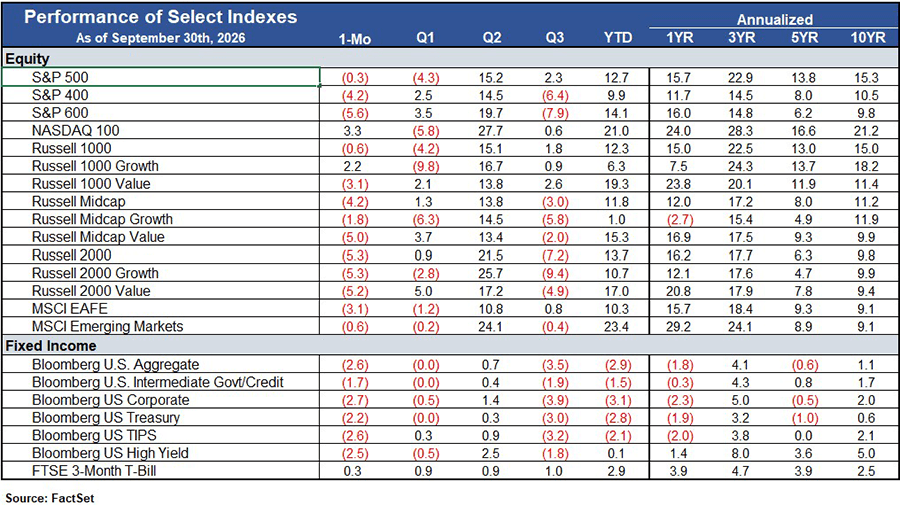Click Russell 2000 Value 1YR value 20.8
Viewport: 900px width, 505px height.
click(678, 291)
